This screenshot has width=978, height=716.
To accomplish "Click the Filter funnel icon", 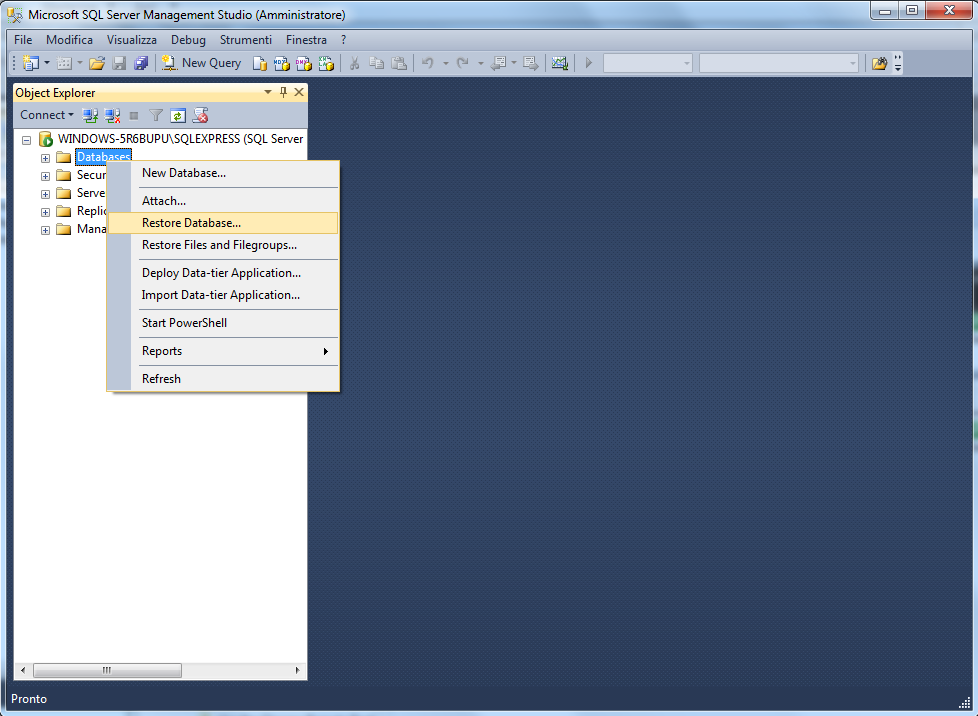I will pyautogui.click(x=156, y=115).
